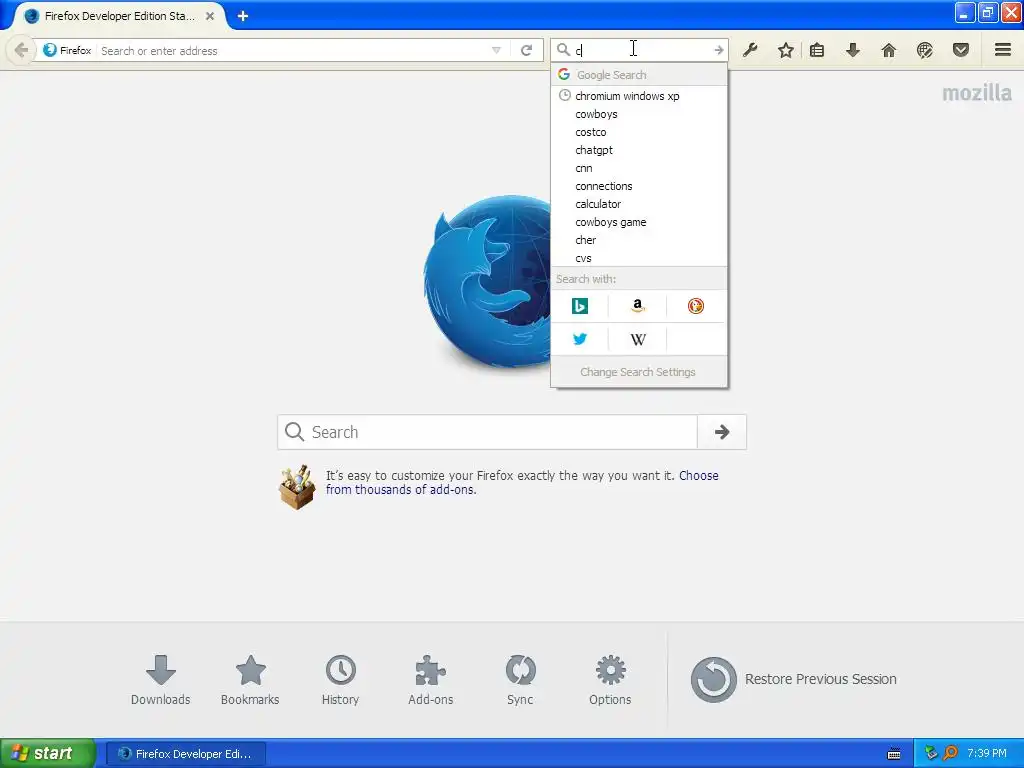Click the Firefox identity icon in address bar
1024x768 pixels.
coord(50,50)
